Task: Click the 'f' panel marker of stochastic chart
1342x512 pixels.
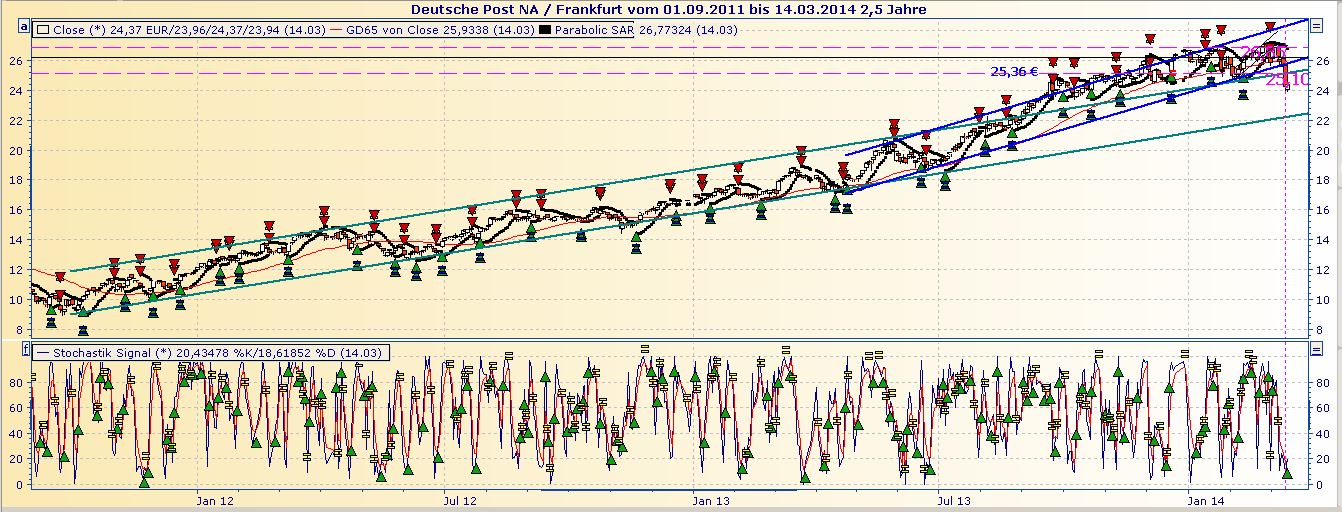Action: click(x=24, y=351)
